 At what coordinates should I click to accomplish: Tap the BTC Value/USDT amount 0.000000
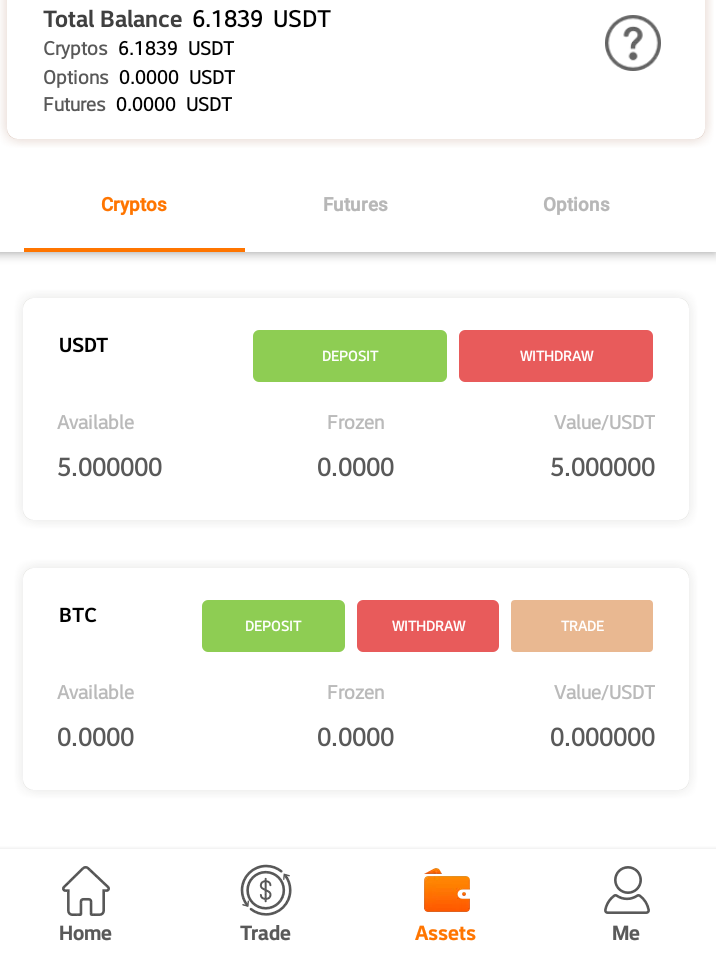pyautogui.click(x=602, y=737)
